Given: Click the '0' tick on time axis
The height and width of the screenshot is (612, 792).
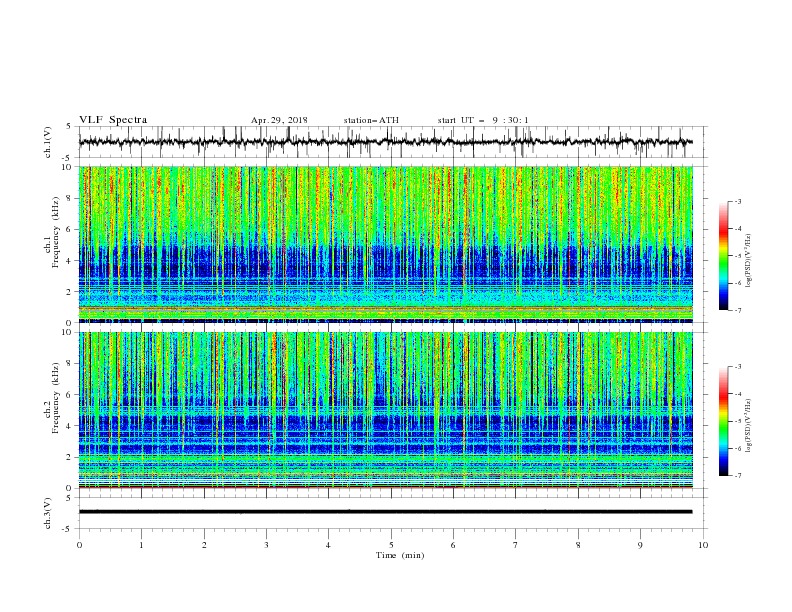Looking at the screenshot, I should click(79, 545).
